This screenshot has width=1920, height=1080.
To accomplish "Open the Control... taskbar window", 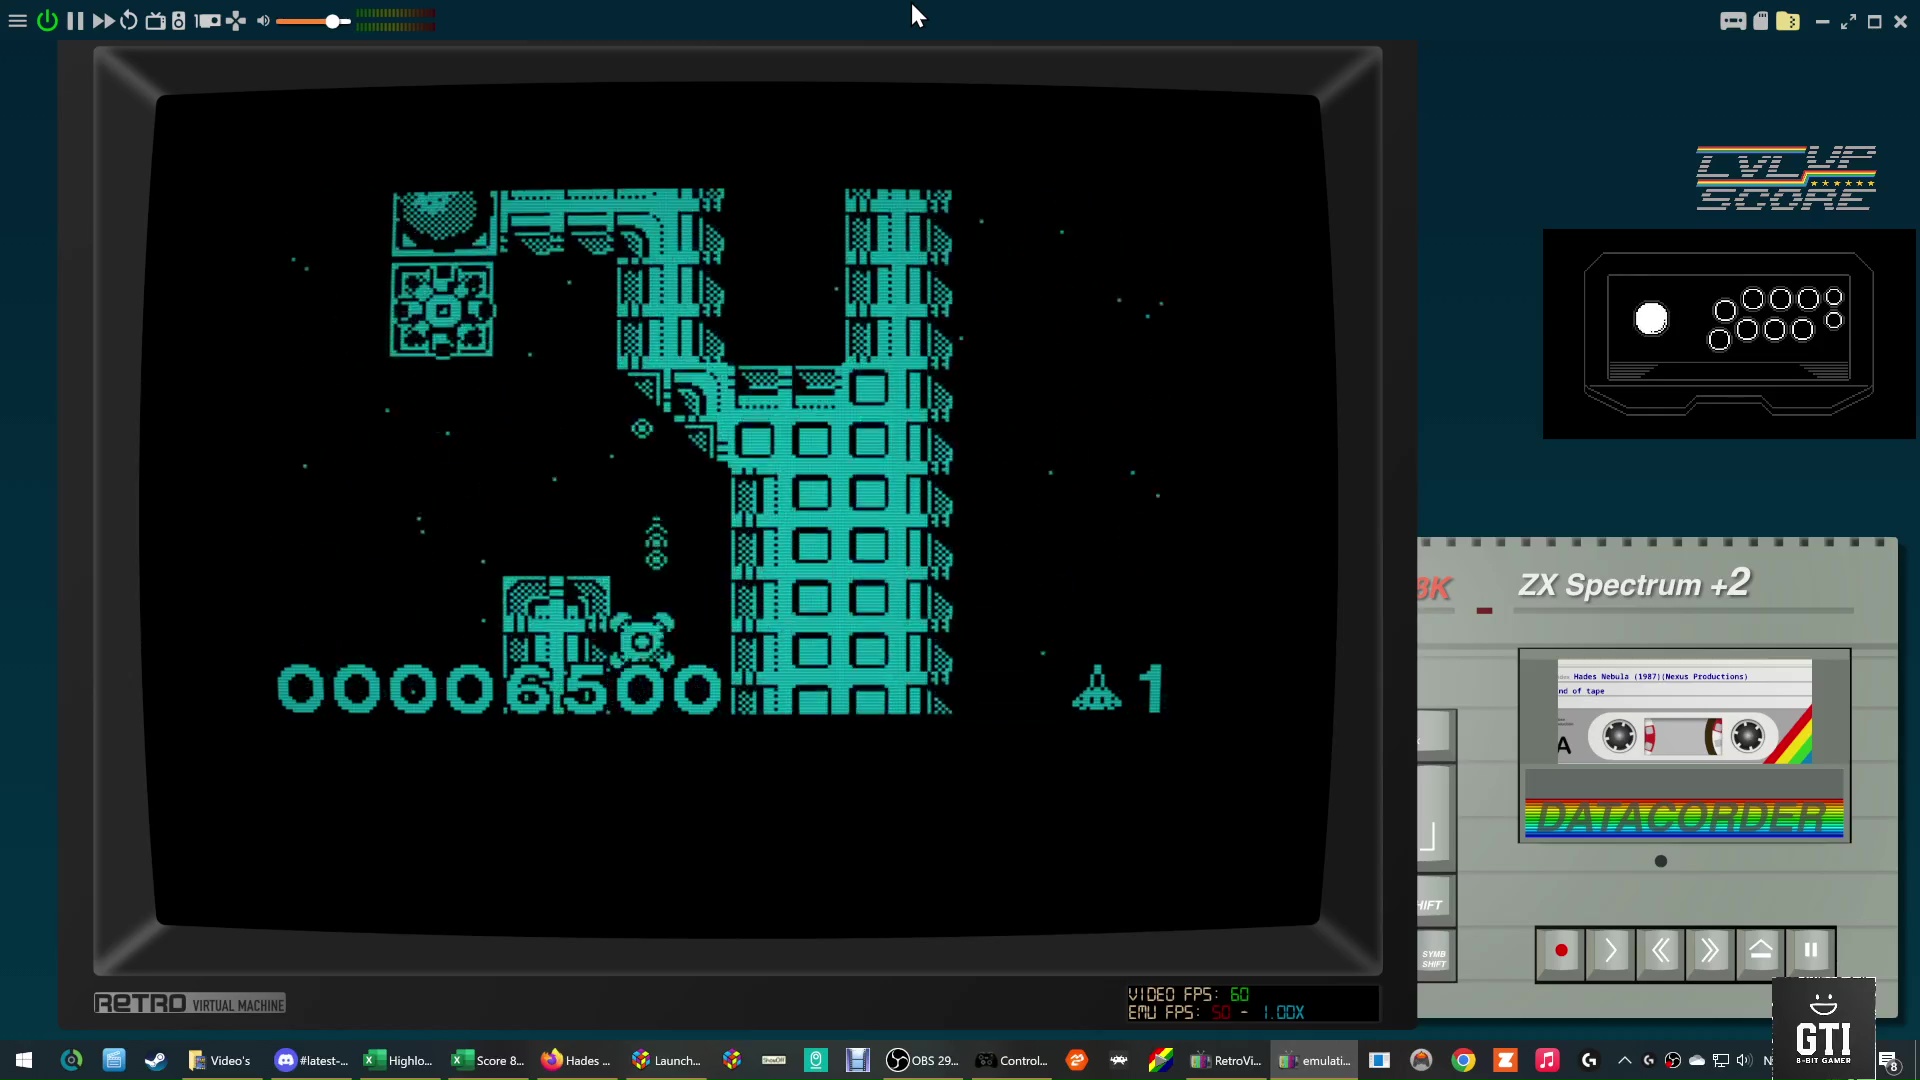I will [x=1012, y=1060].
